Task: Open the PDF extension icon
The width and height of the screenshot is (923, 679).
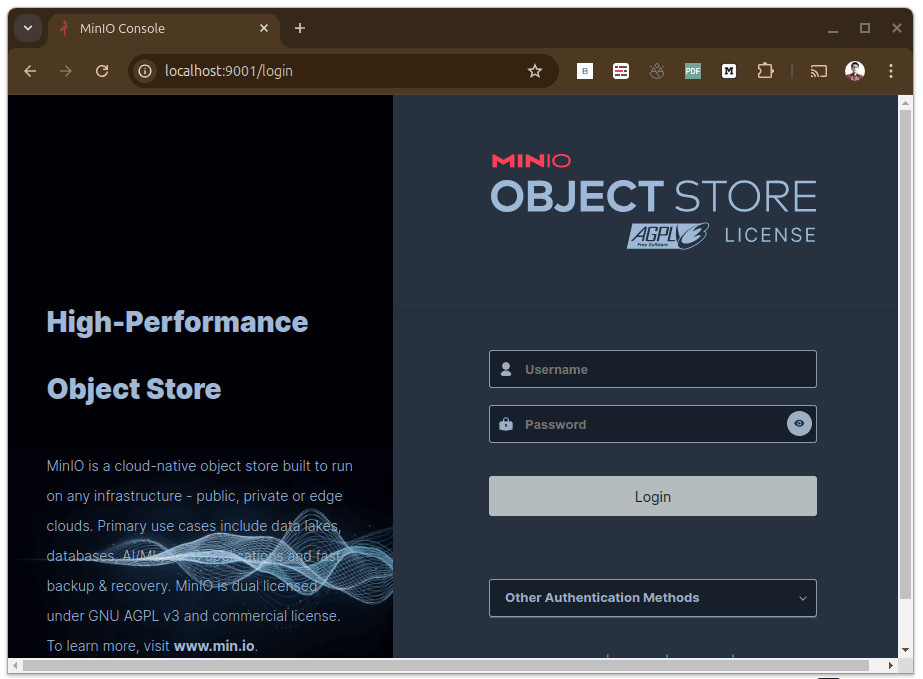Action: [693, 71]
